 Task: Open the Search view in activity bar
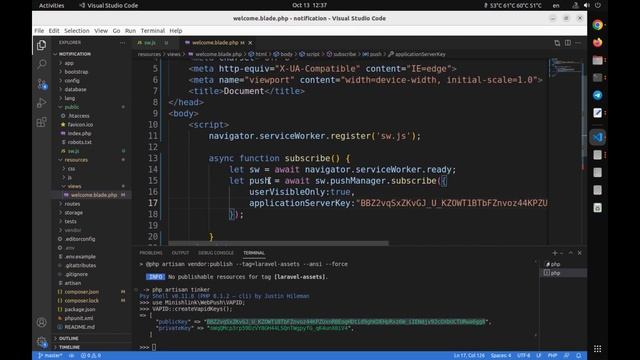coord(42,64)
